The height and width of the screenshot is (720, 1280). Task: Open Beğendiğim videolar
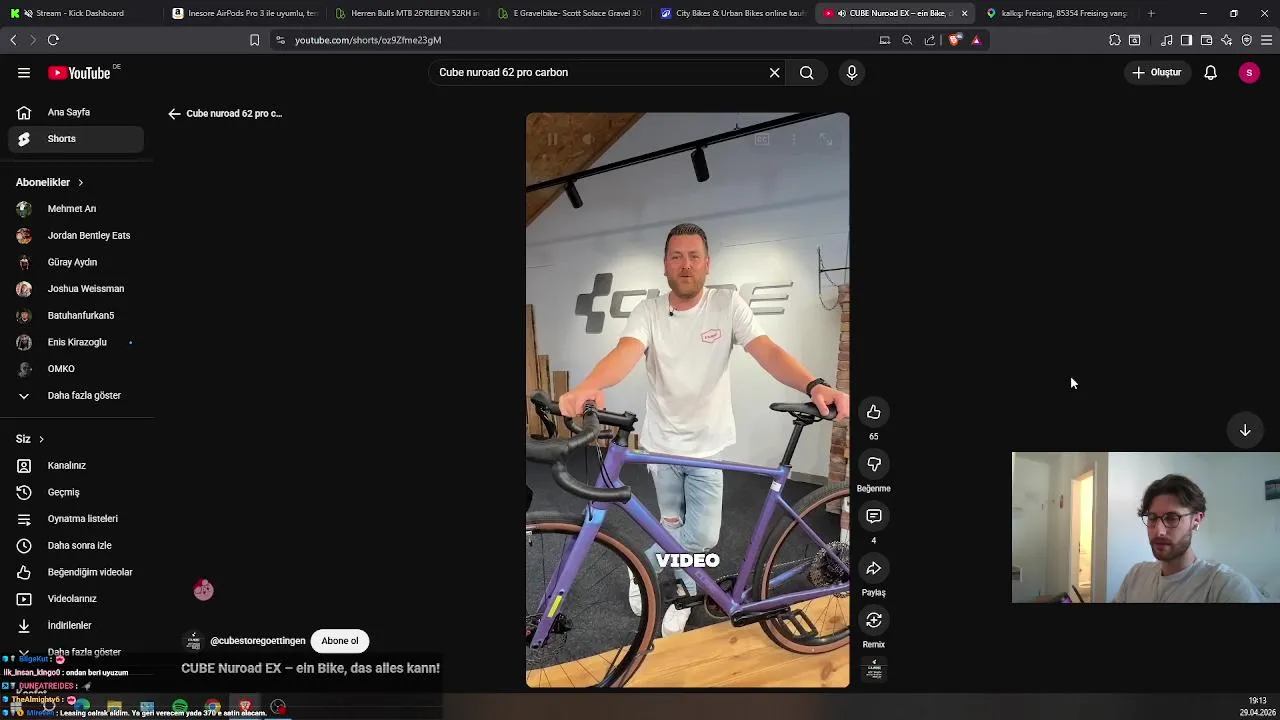[76, 572]
